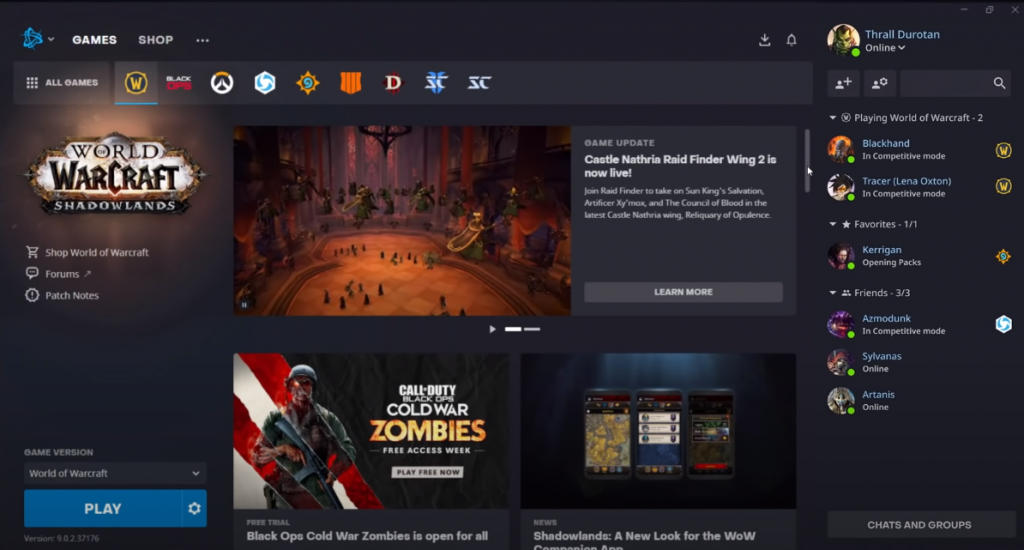Open the Battle.net logo menu
This screenshot has height=550, width=1024.
tap(38, 39)
